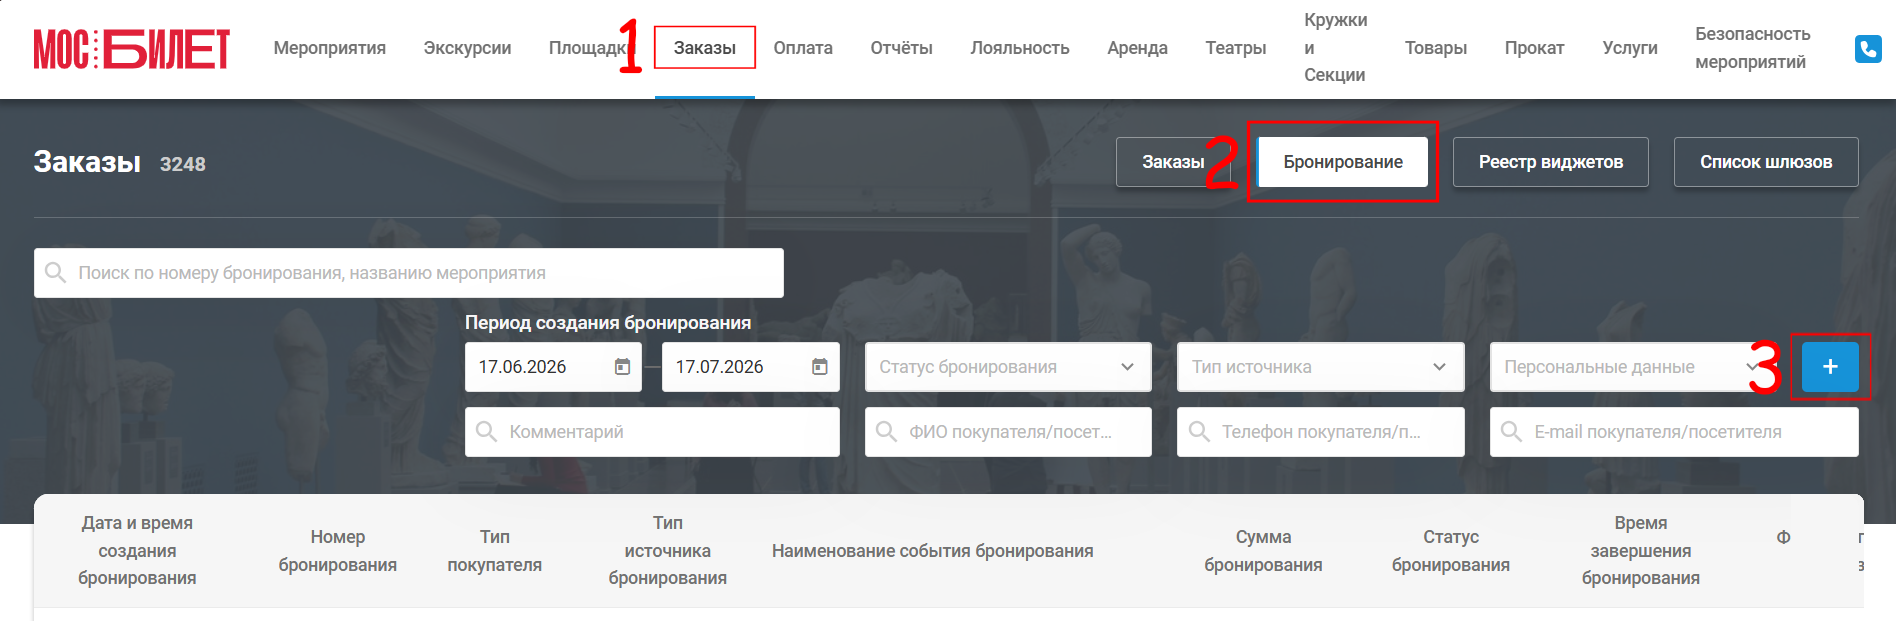Expand the Статус бронирования dropdown
Viewport: 1896px width, 621px height.
(x=1008, y=367)
